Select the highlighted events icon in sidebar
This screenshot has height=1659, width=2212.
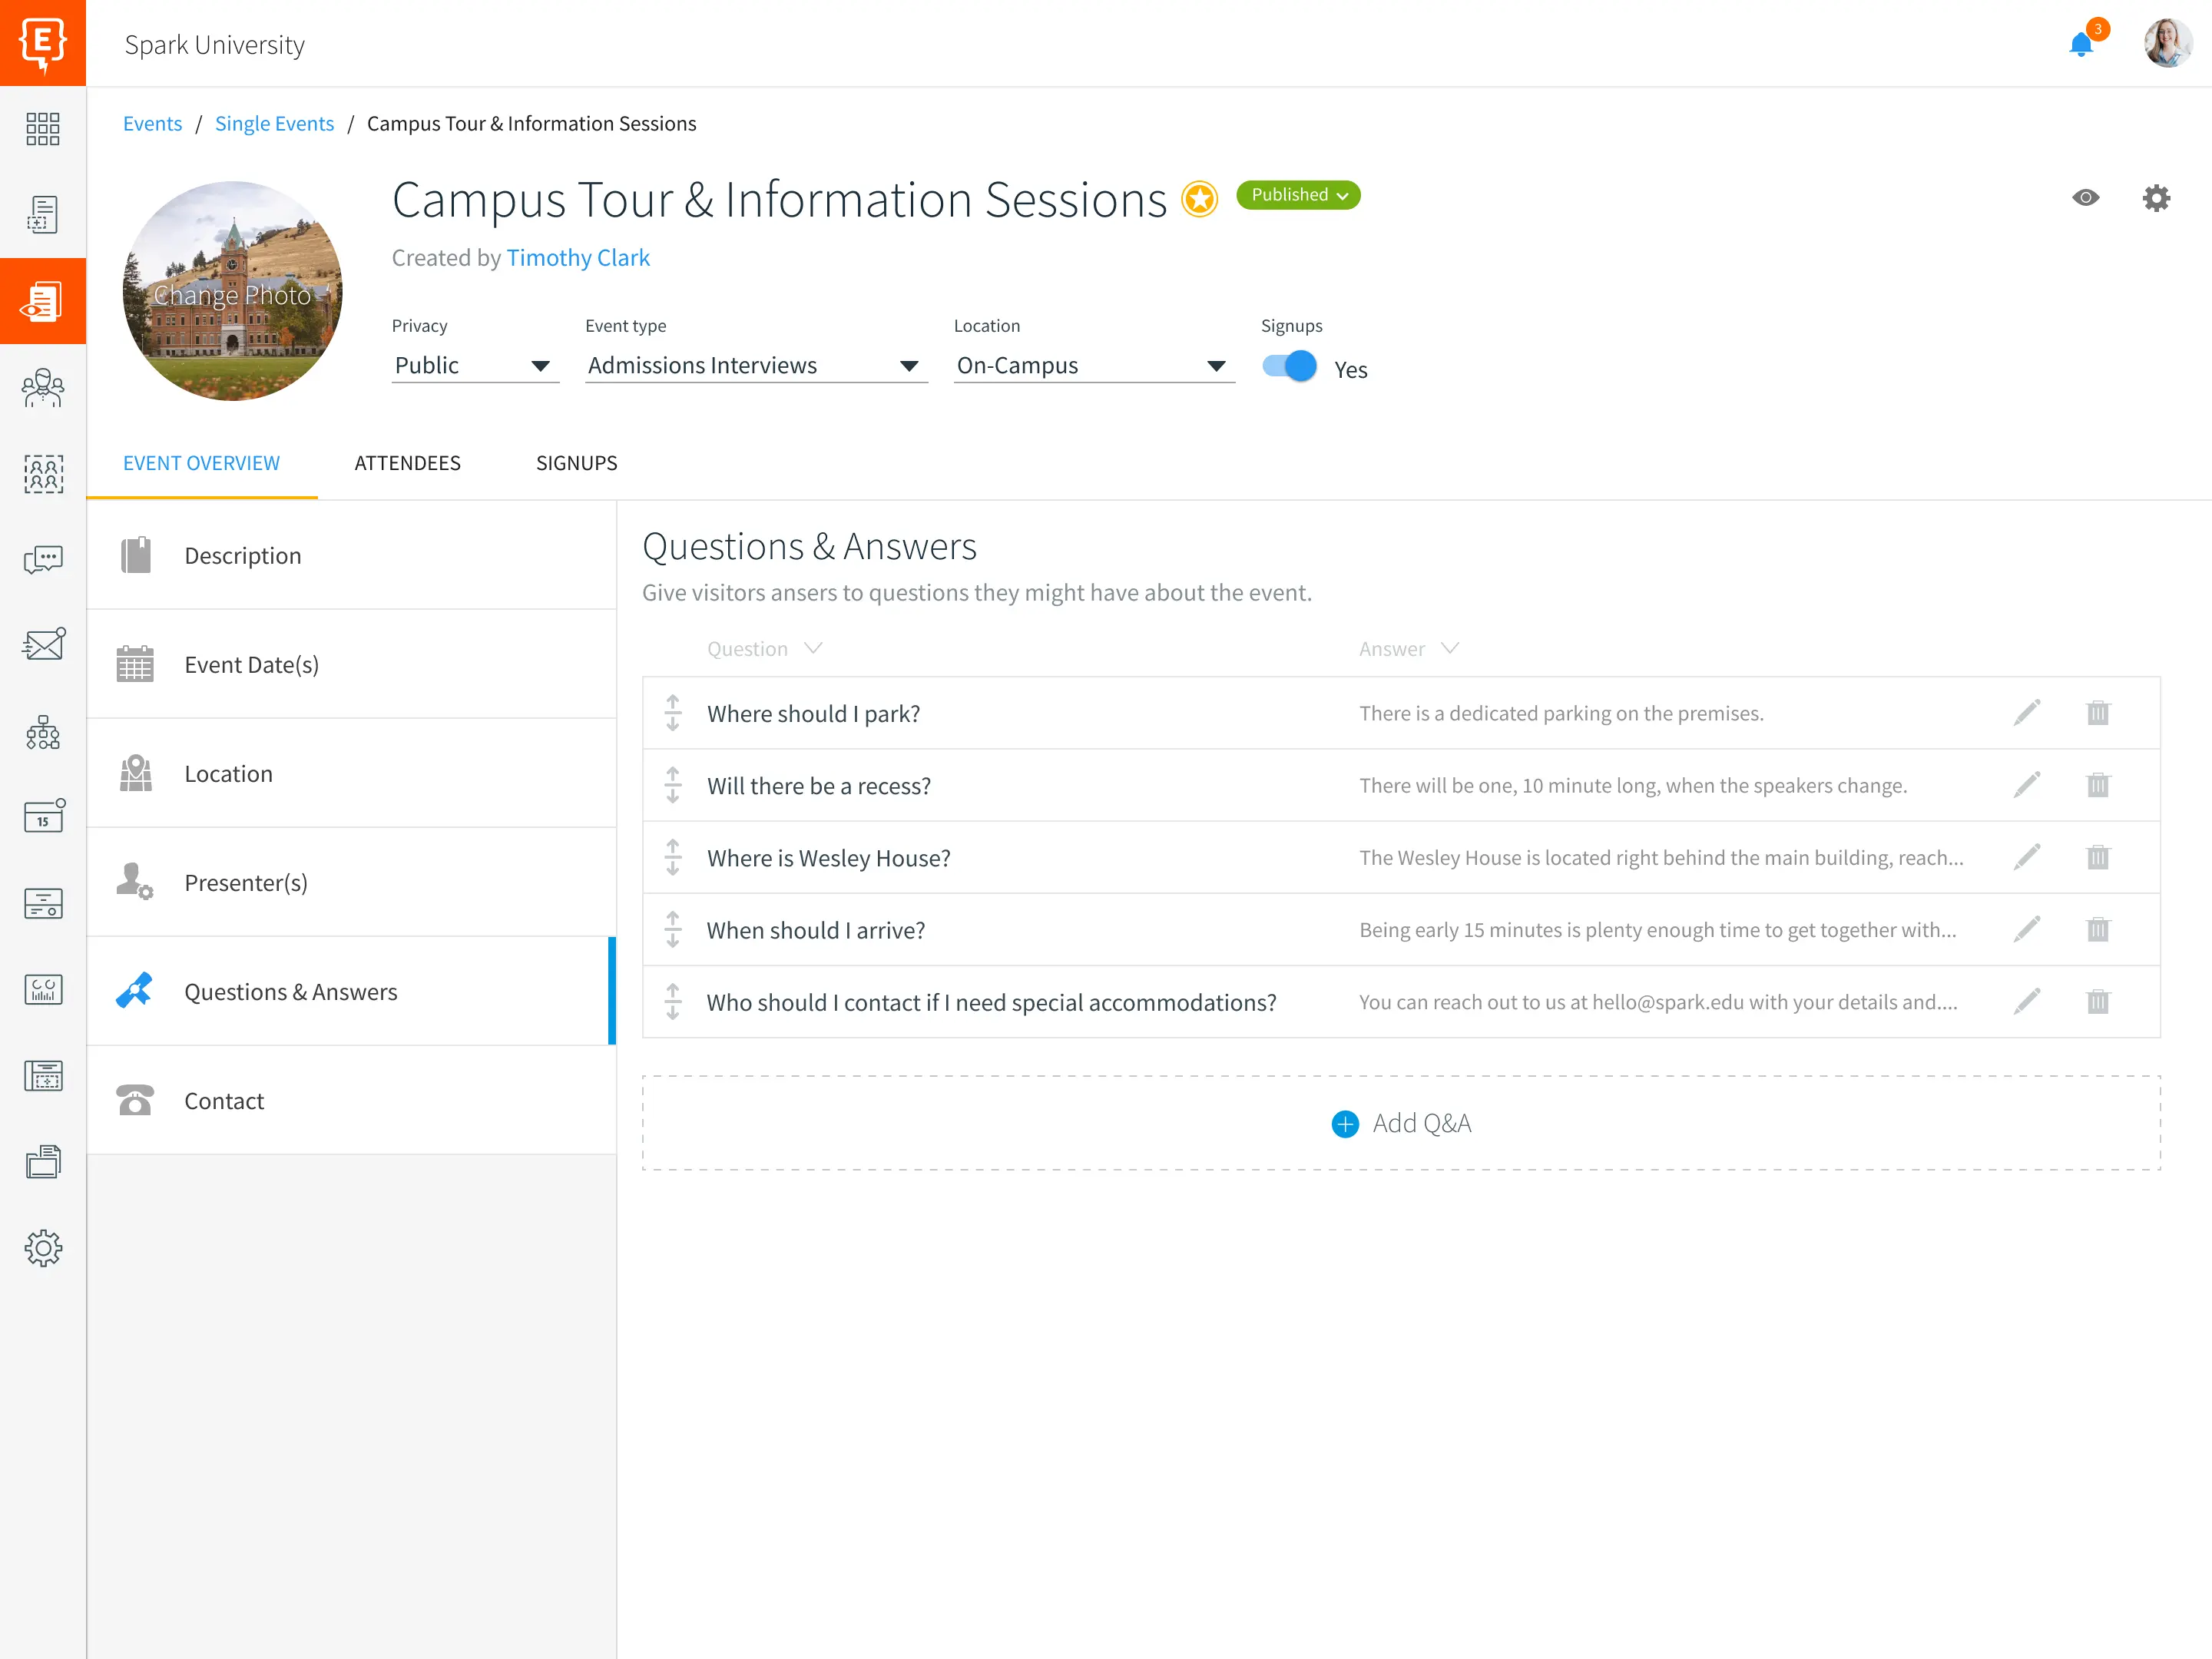(43, 301)
